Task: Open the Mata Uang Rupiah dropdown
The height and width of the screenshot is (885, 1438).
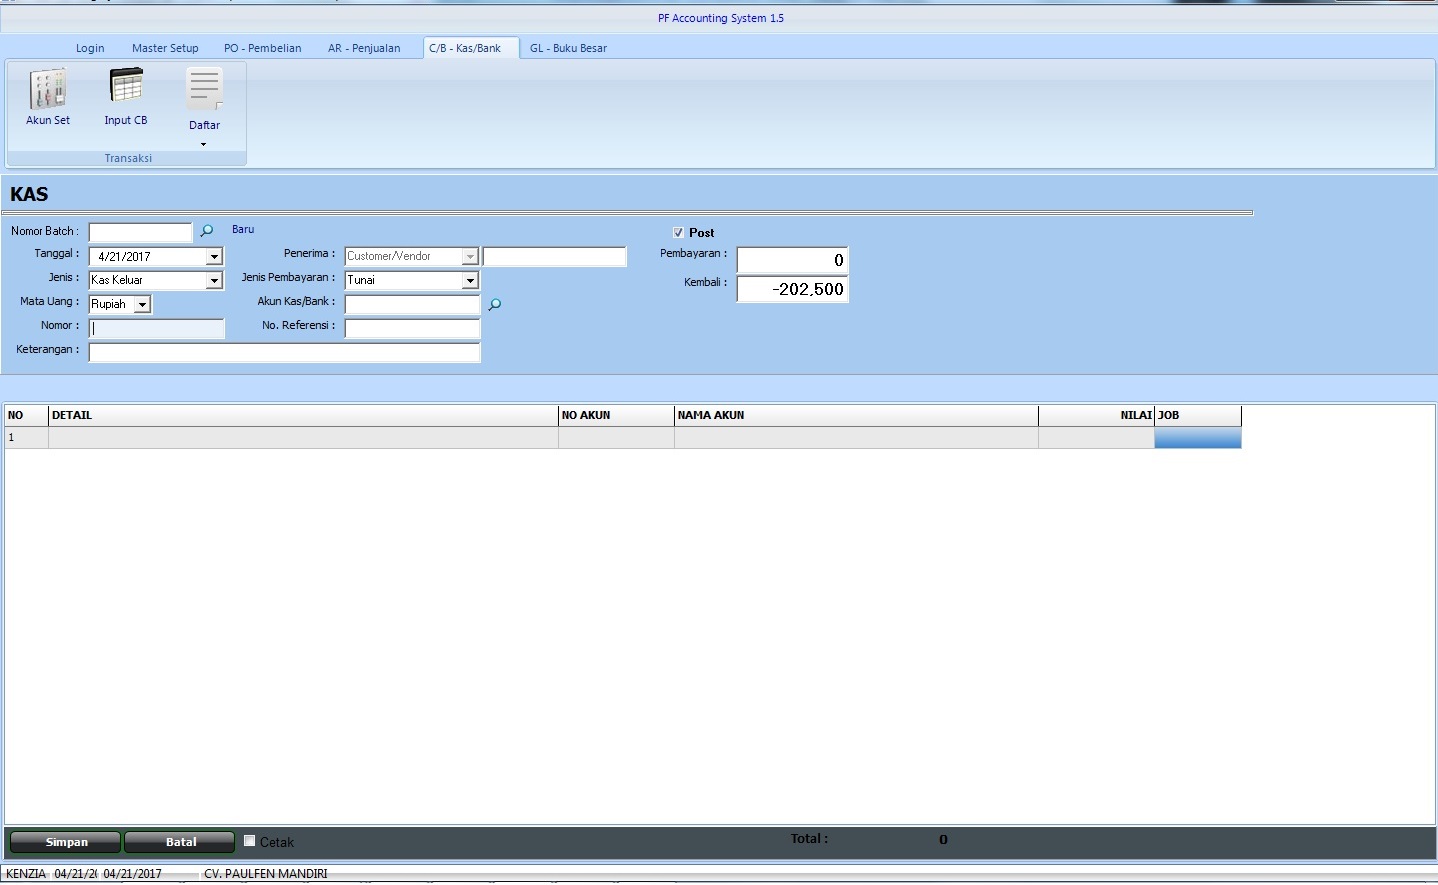Action: tap(142, 305)
